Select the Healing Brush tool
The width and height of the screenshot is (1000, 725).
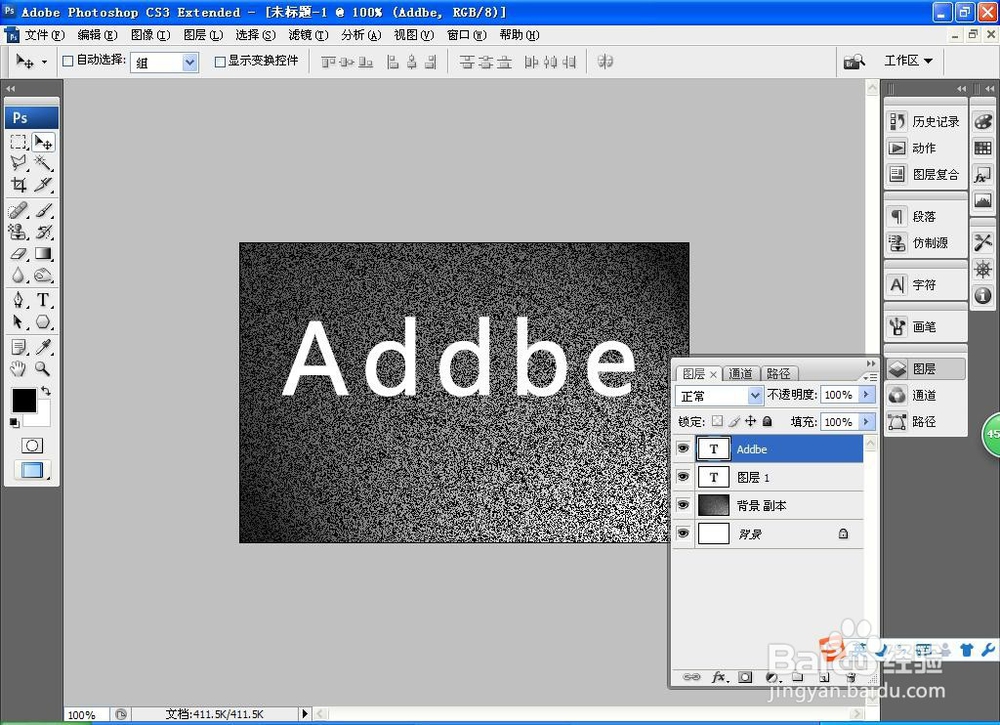pyautogui.click(x=18, y=210)
